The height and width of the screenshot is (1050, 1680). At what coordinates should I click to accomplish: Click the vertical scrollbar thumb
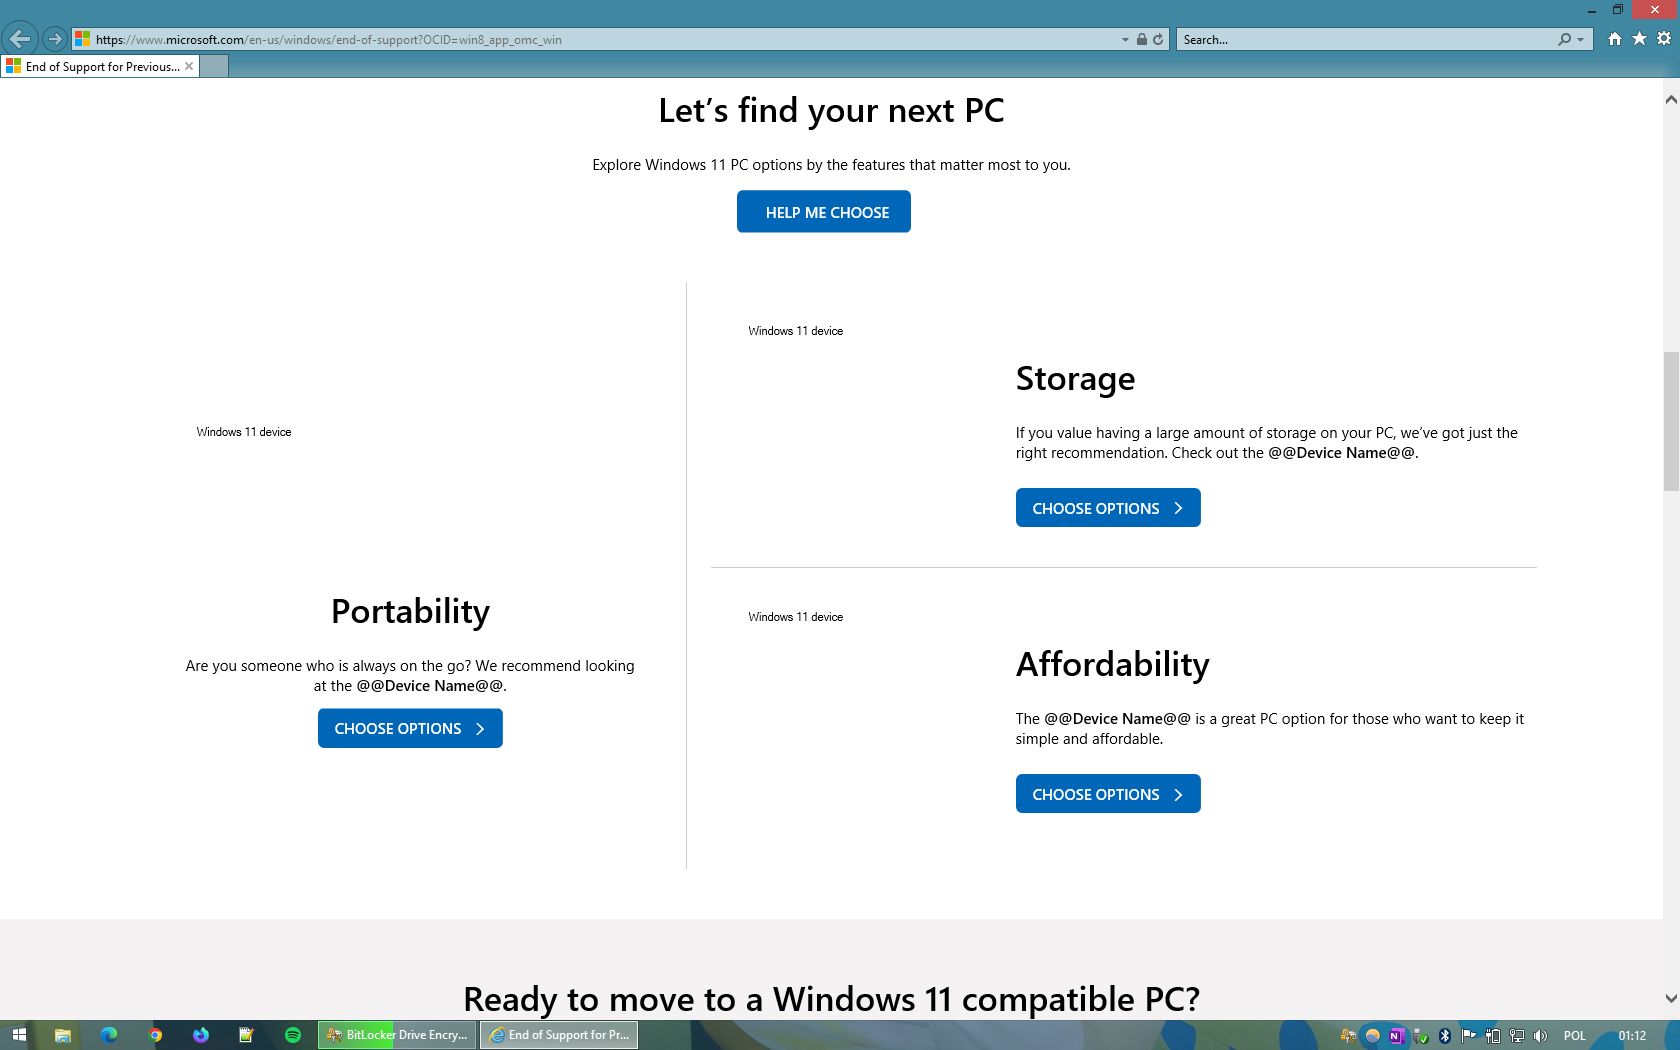1671,422
